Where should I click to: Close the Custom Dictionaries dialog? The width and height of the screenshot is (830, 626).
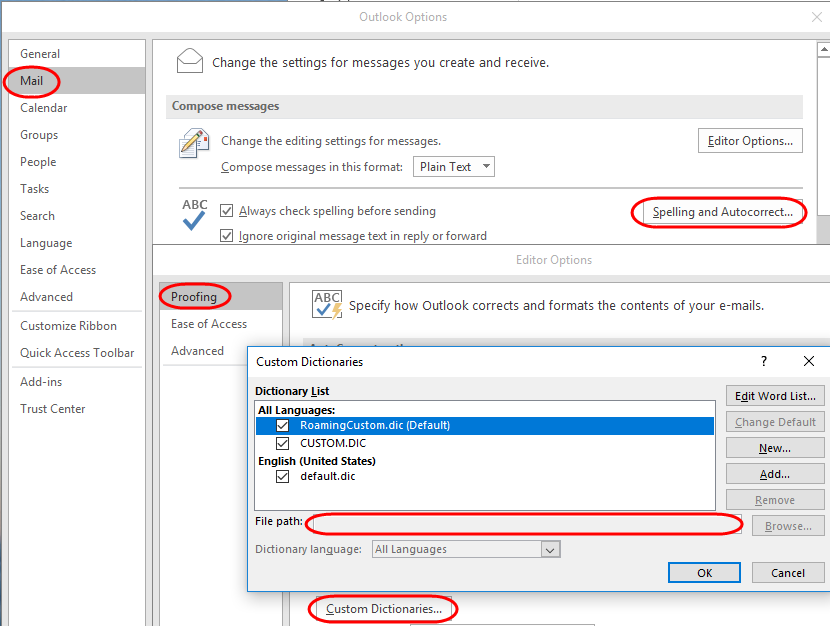(808, 361)
